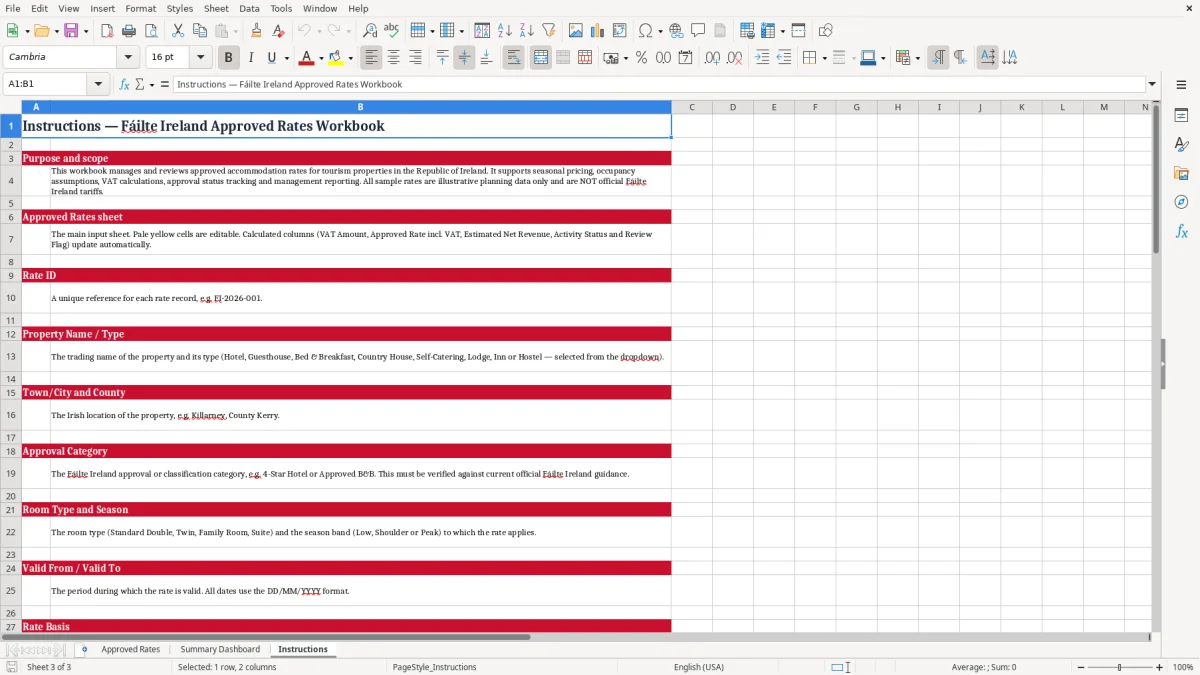Select row header 10
Image resolution: width=1200 pixels, height=675 pixels.
pos(11,298)
